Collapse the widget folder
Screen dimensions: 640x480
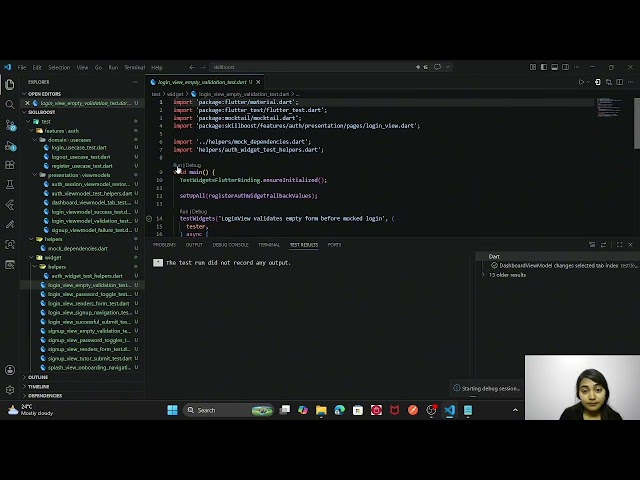click(53, 258)
